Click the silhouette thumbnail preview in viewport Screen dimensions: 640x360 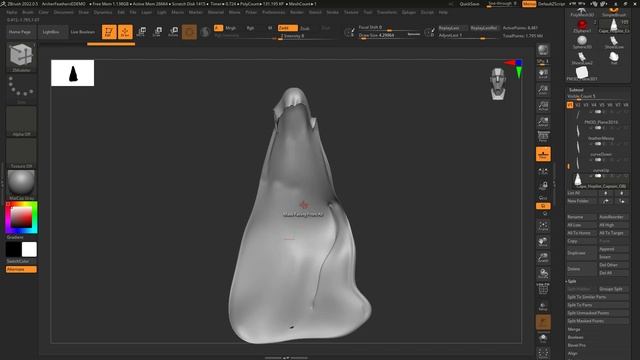click(x=73, y=73)
